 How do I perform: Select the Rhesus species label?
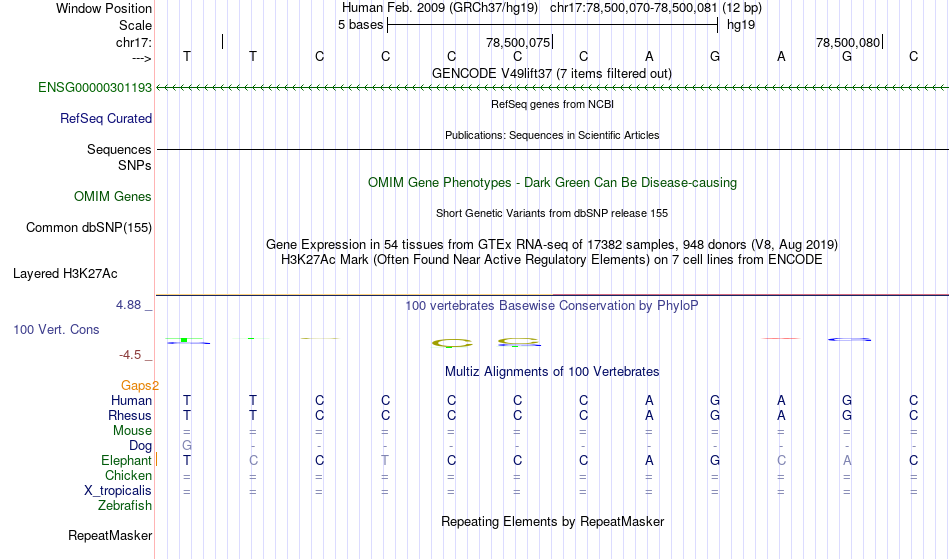130,415
